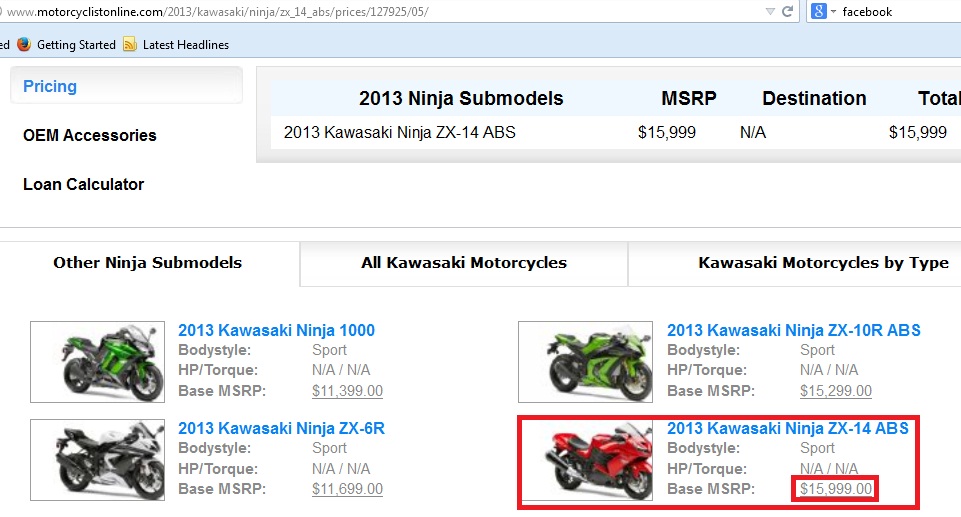Click the white Ninja ZX-6R thumbnail image
The height and width of the screenshot is (517, 961).
97,460
